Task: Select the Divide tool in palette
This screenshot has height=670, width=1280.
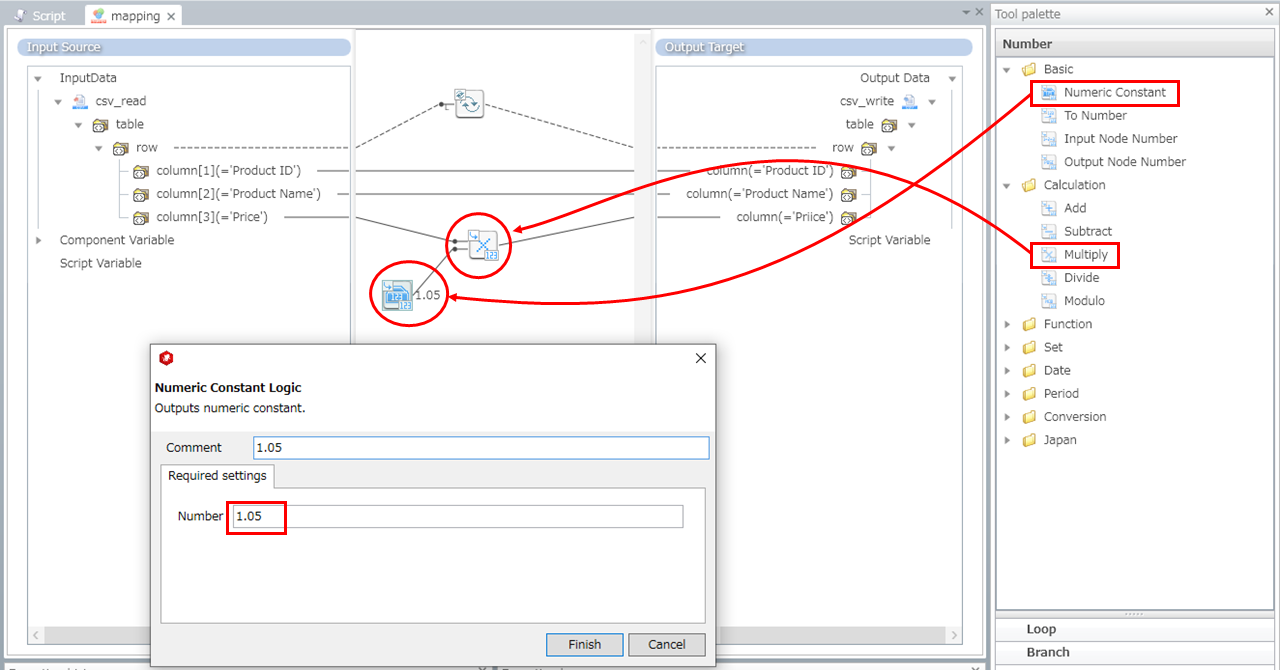Action: 1080,278
